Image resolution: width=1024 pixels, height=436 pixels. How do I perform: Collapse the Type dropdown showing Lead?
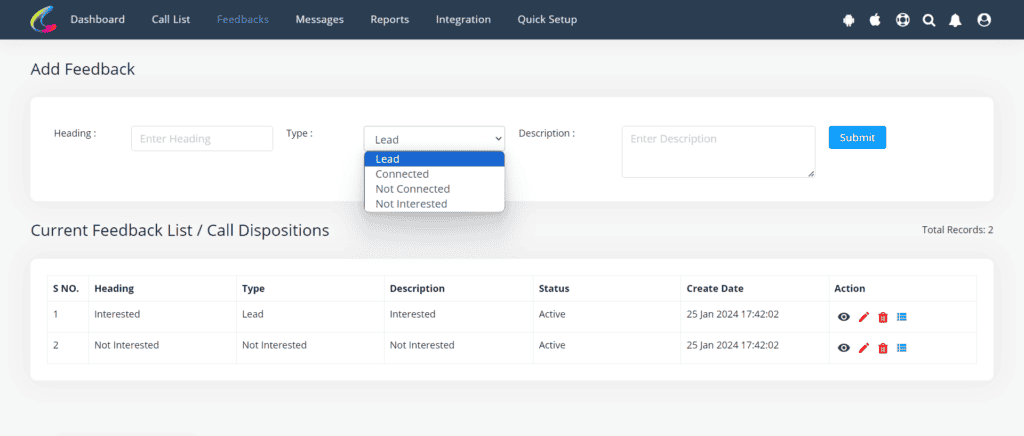(434, 139)
